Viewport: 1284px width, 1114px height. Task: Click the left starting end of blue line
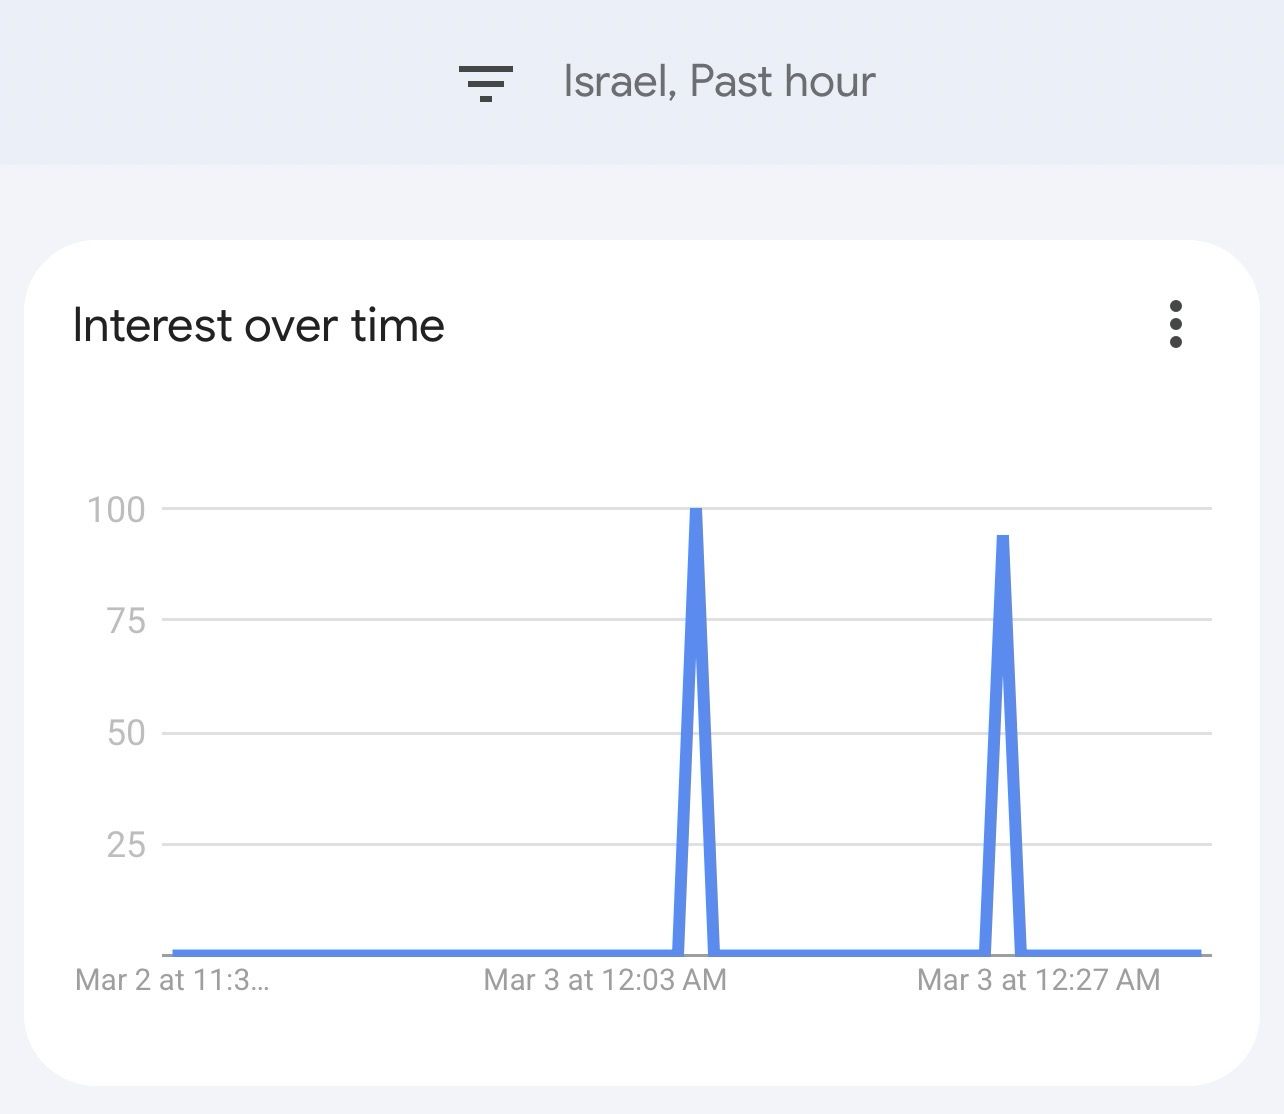pos(176,952)
